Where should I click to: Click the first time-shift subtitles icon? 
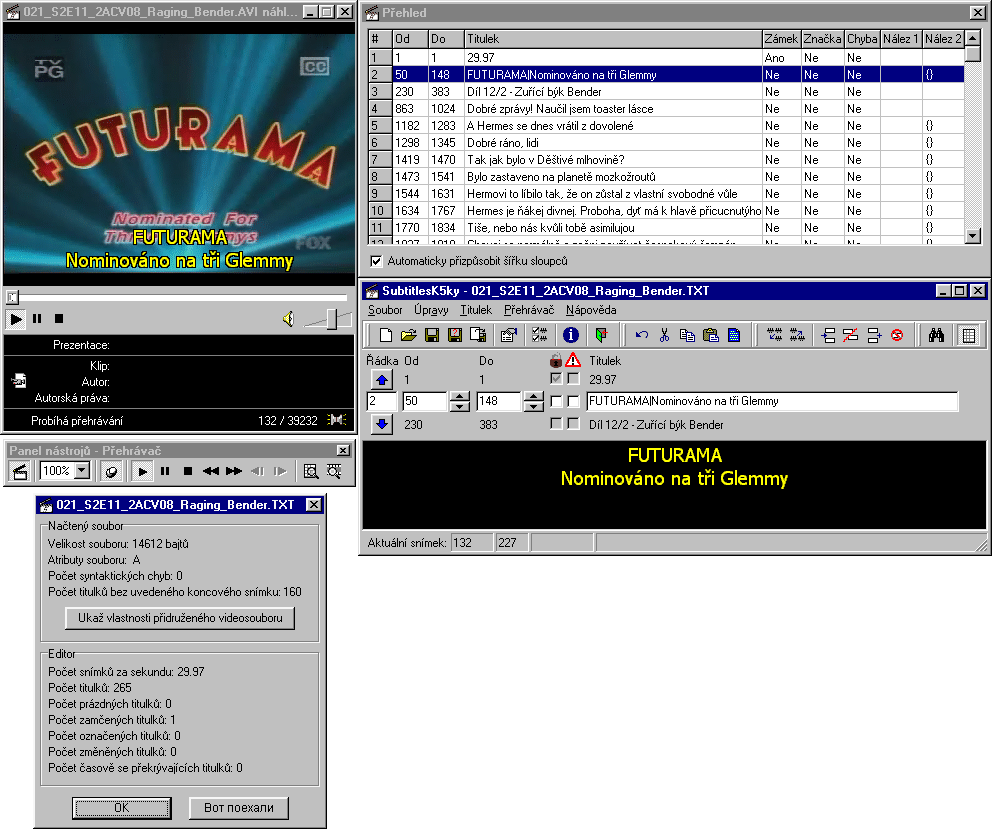pos(774,335)
